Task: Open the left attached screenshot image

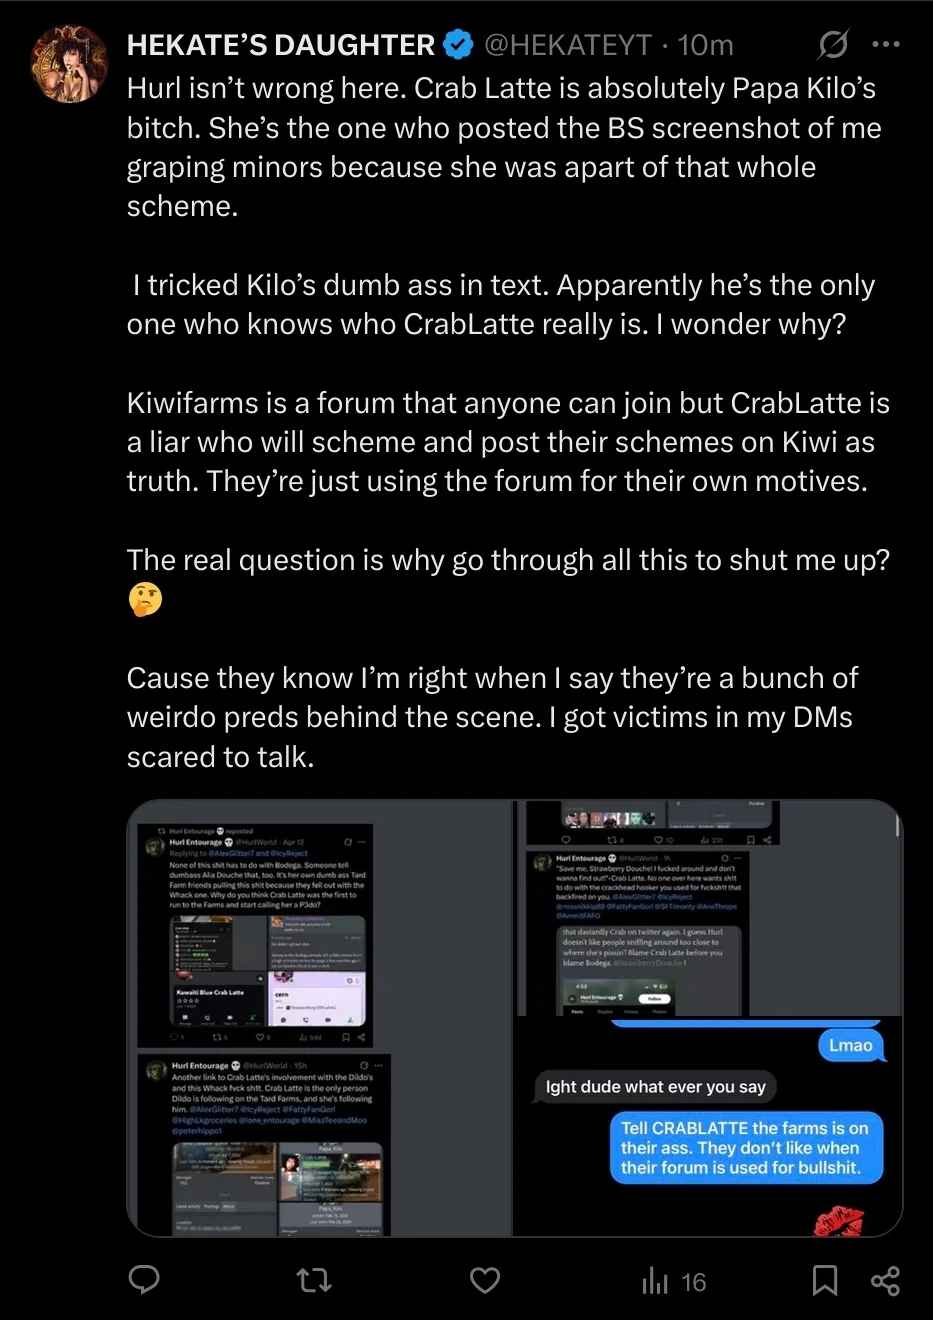Action: [x=319, y=1018]
